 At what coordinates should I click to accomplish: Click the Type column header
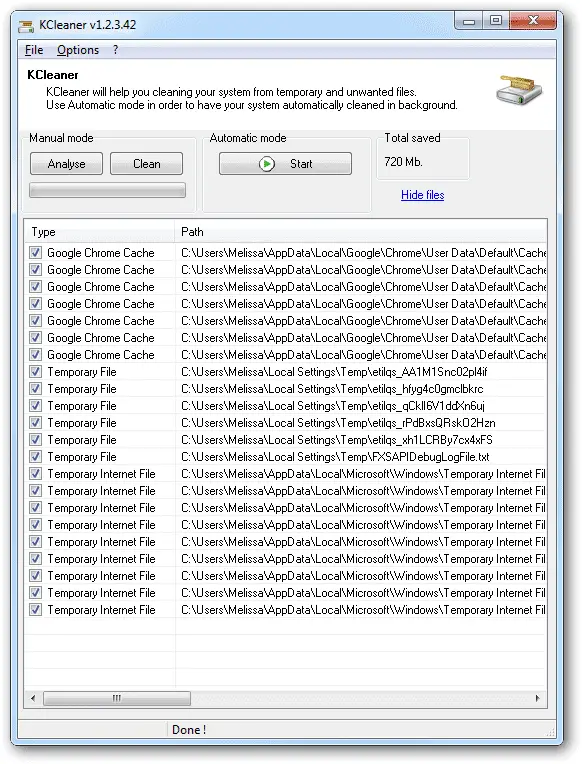[100, 232]
